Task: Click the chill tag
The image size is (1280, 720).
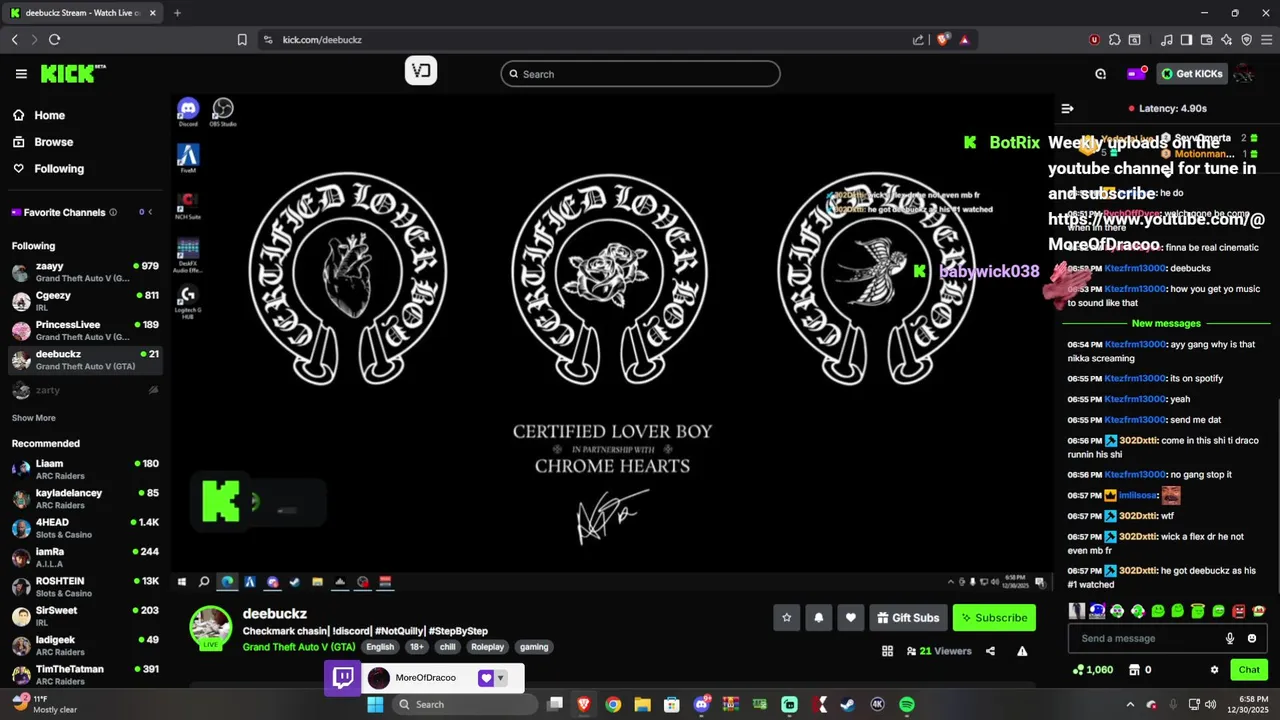Action: click(x=447, y=647)
